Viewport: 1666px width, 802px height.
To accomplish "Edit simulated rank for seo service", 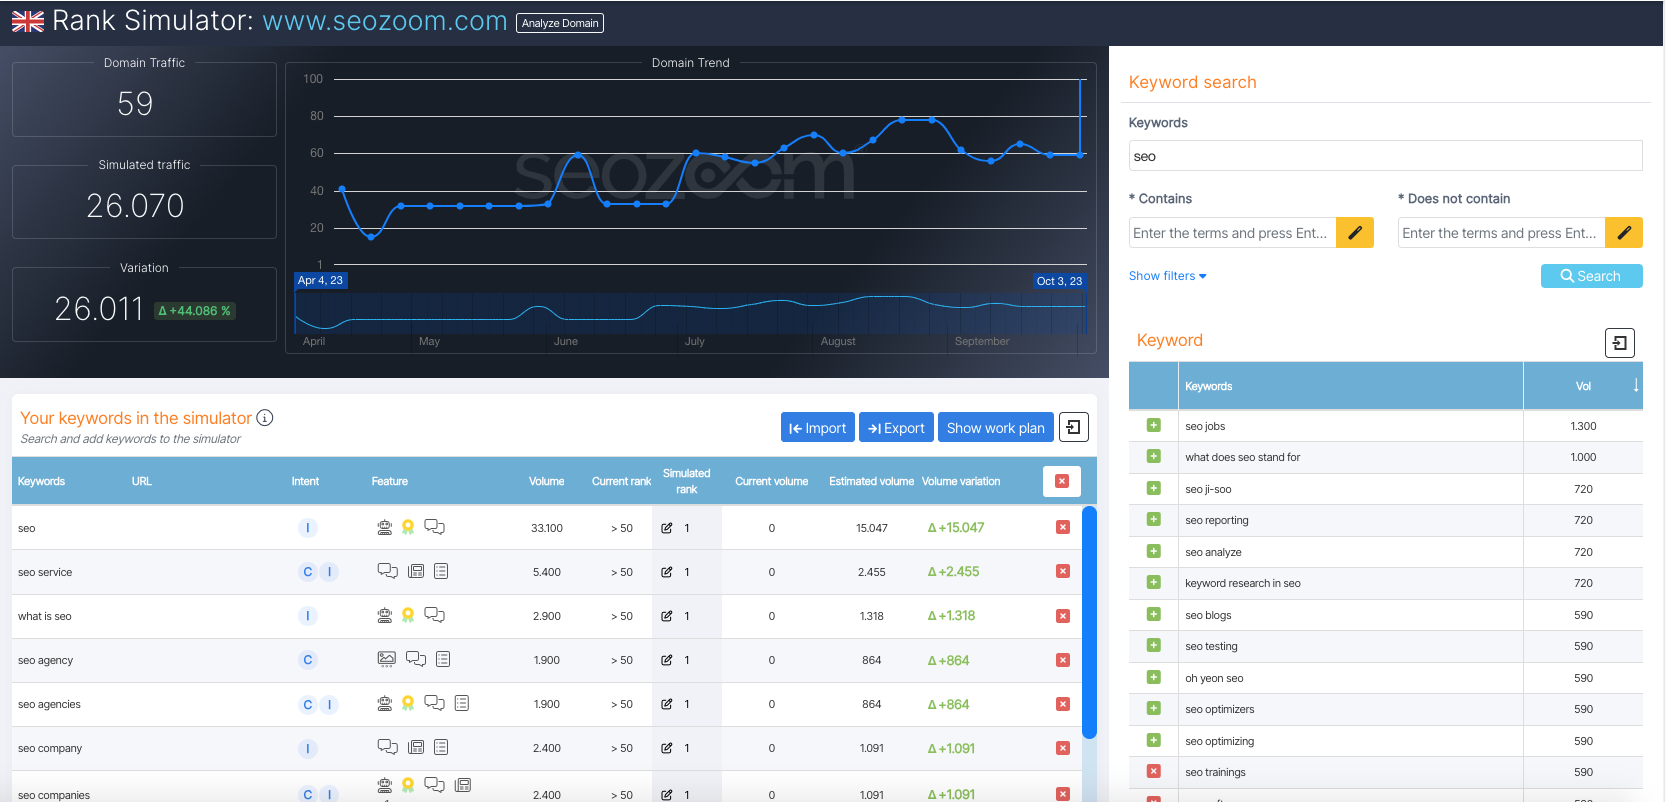I will point(667,572).
